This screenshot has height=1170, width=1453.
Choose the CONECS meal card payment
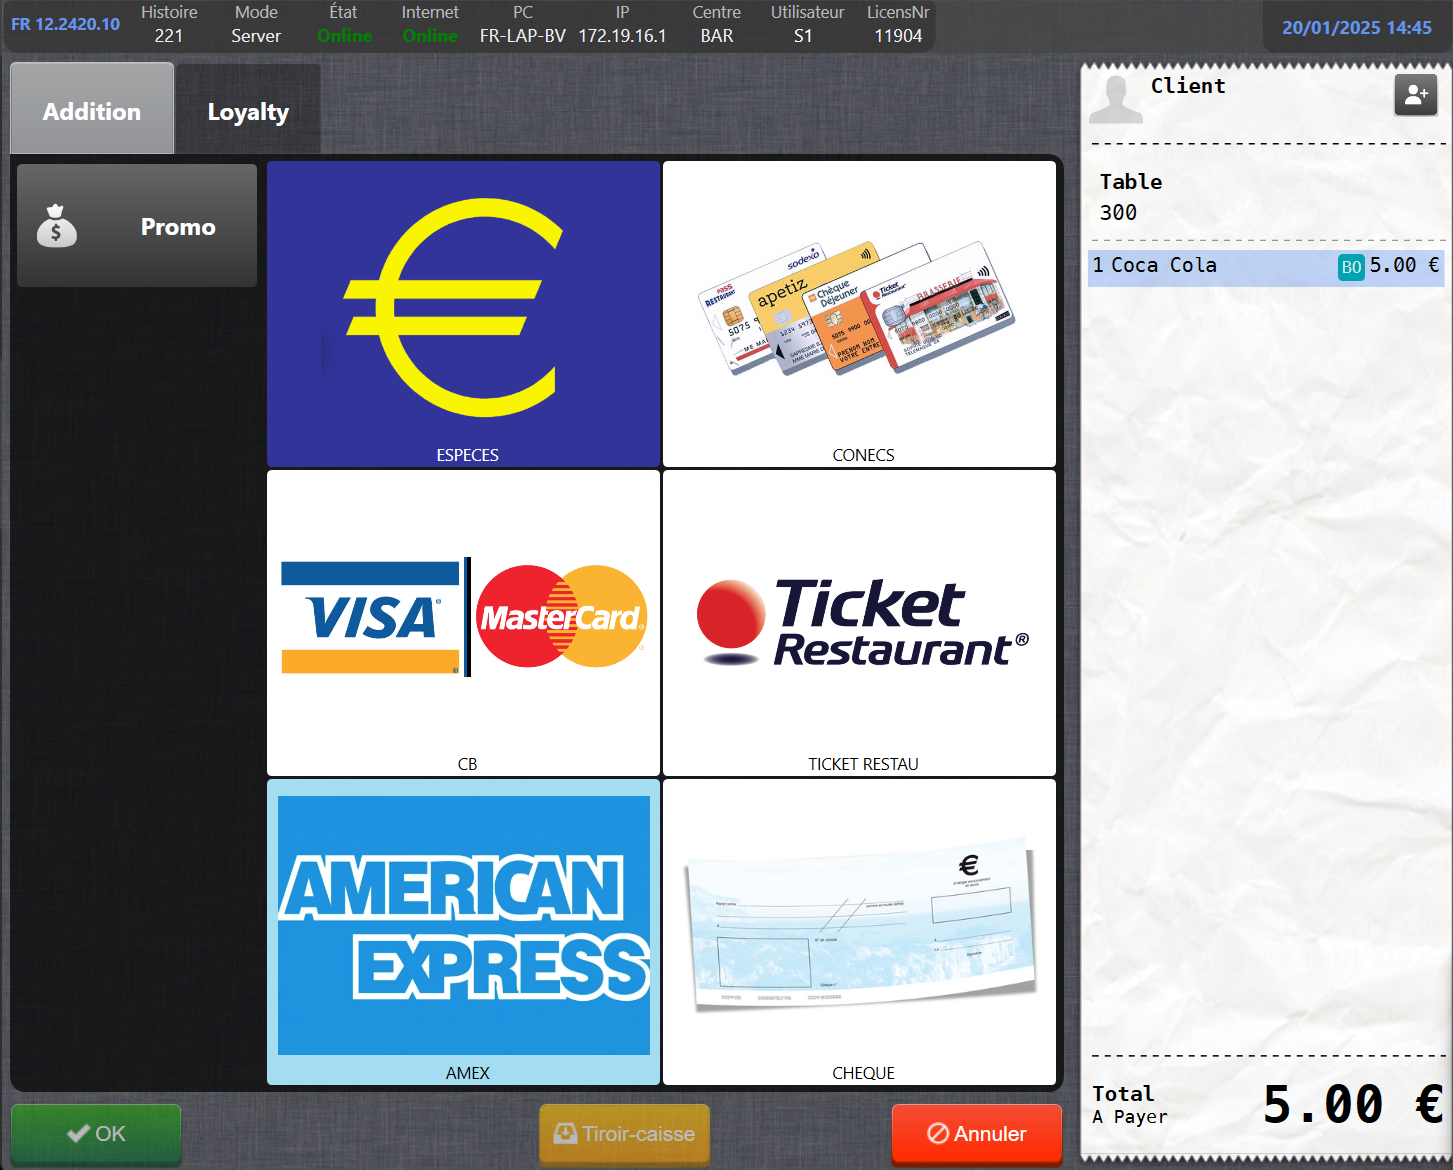(859, 313)
